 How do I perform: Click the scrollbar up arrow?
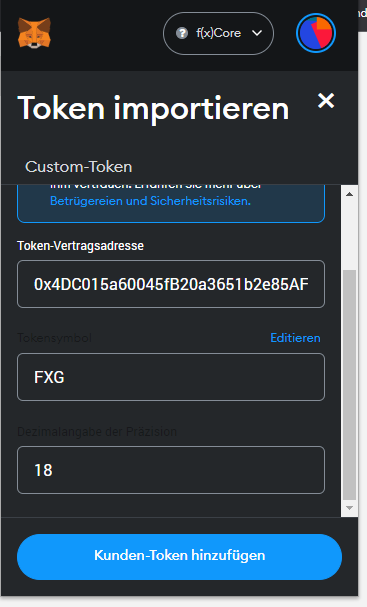point(350,194)
